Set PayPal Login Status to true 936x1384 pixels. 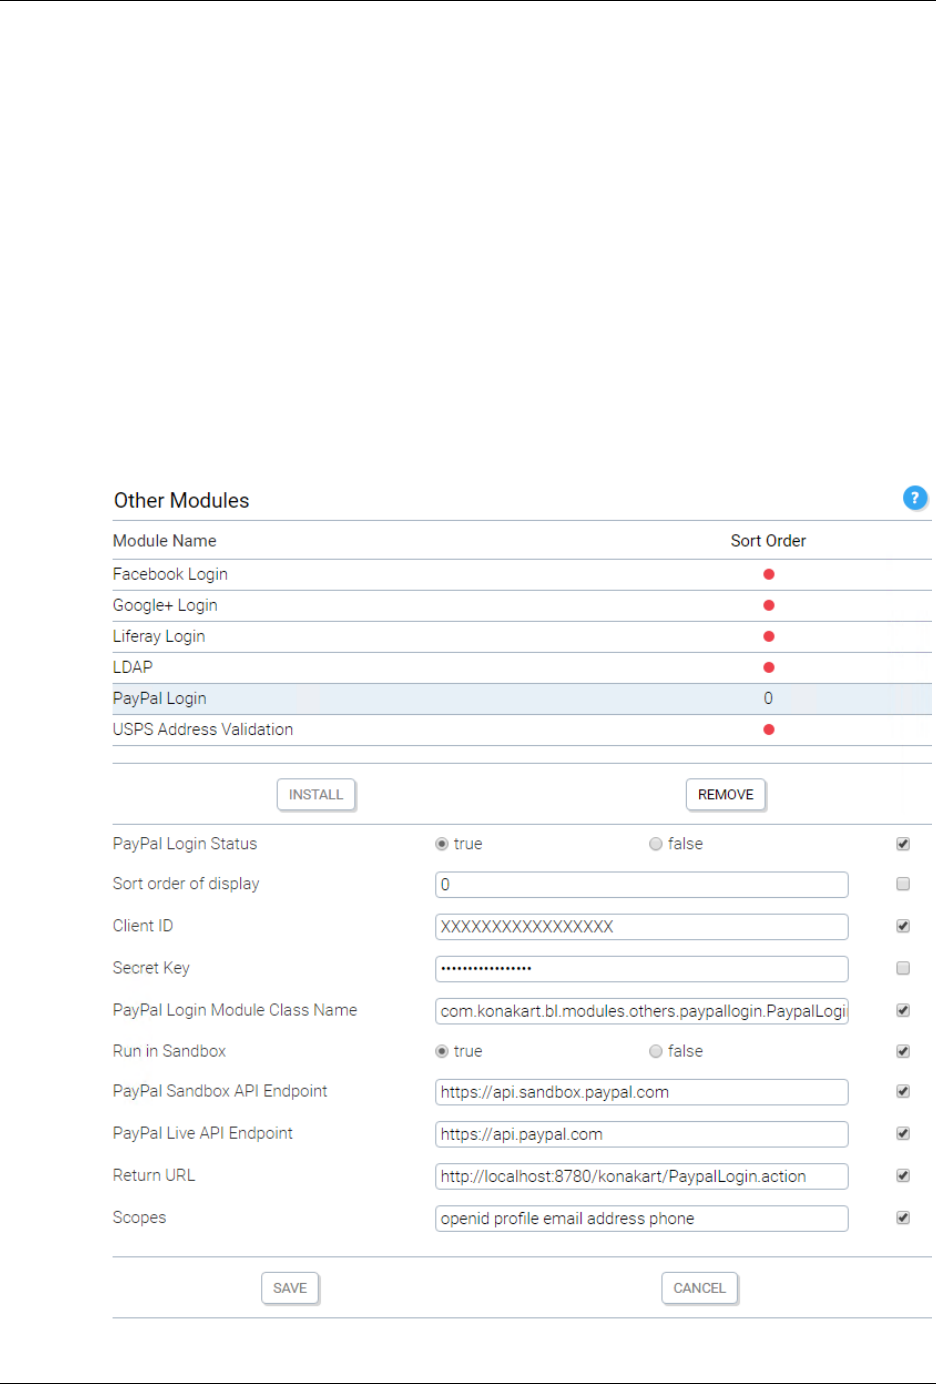[x=442, y=844]
